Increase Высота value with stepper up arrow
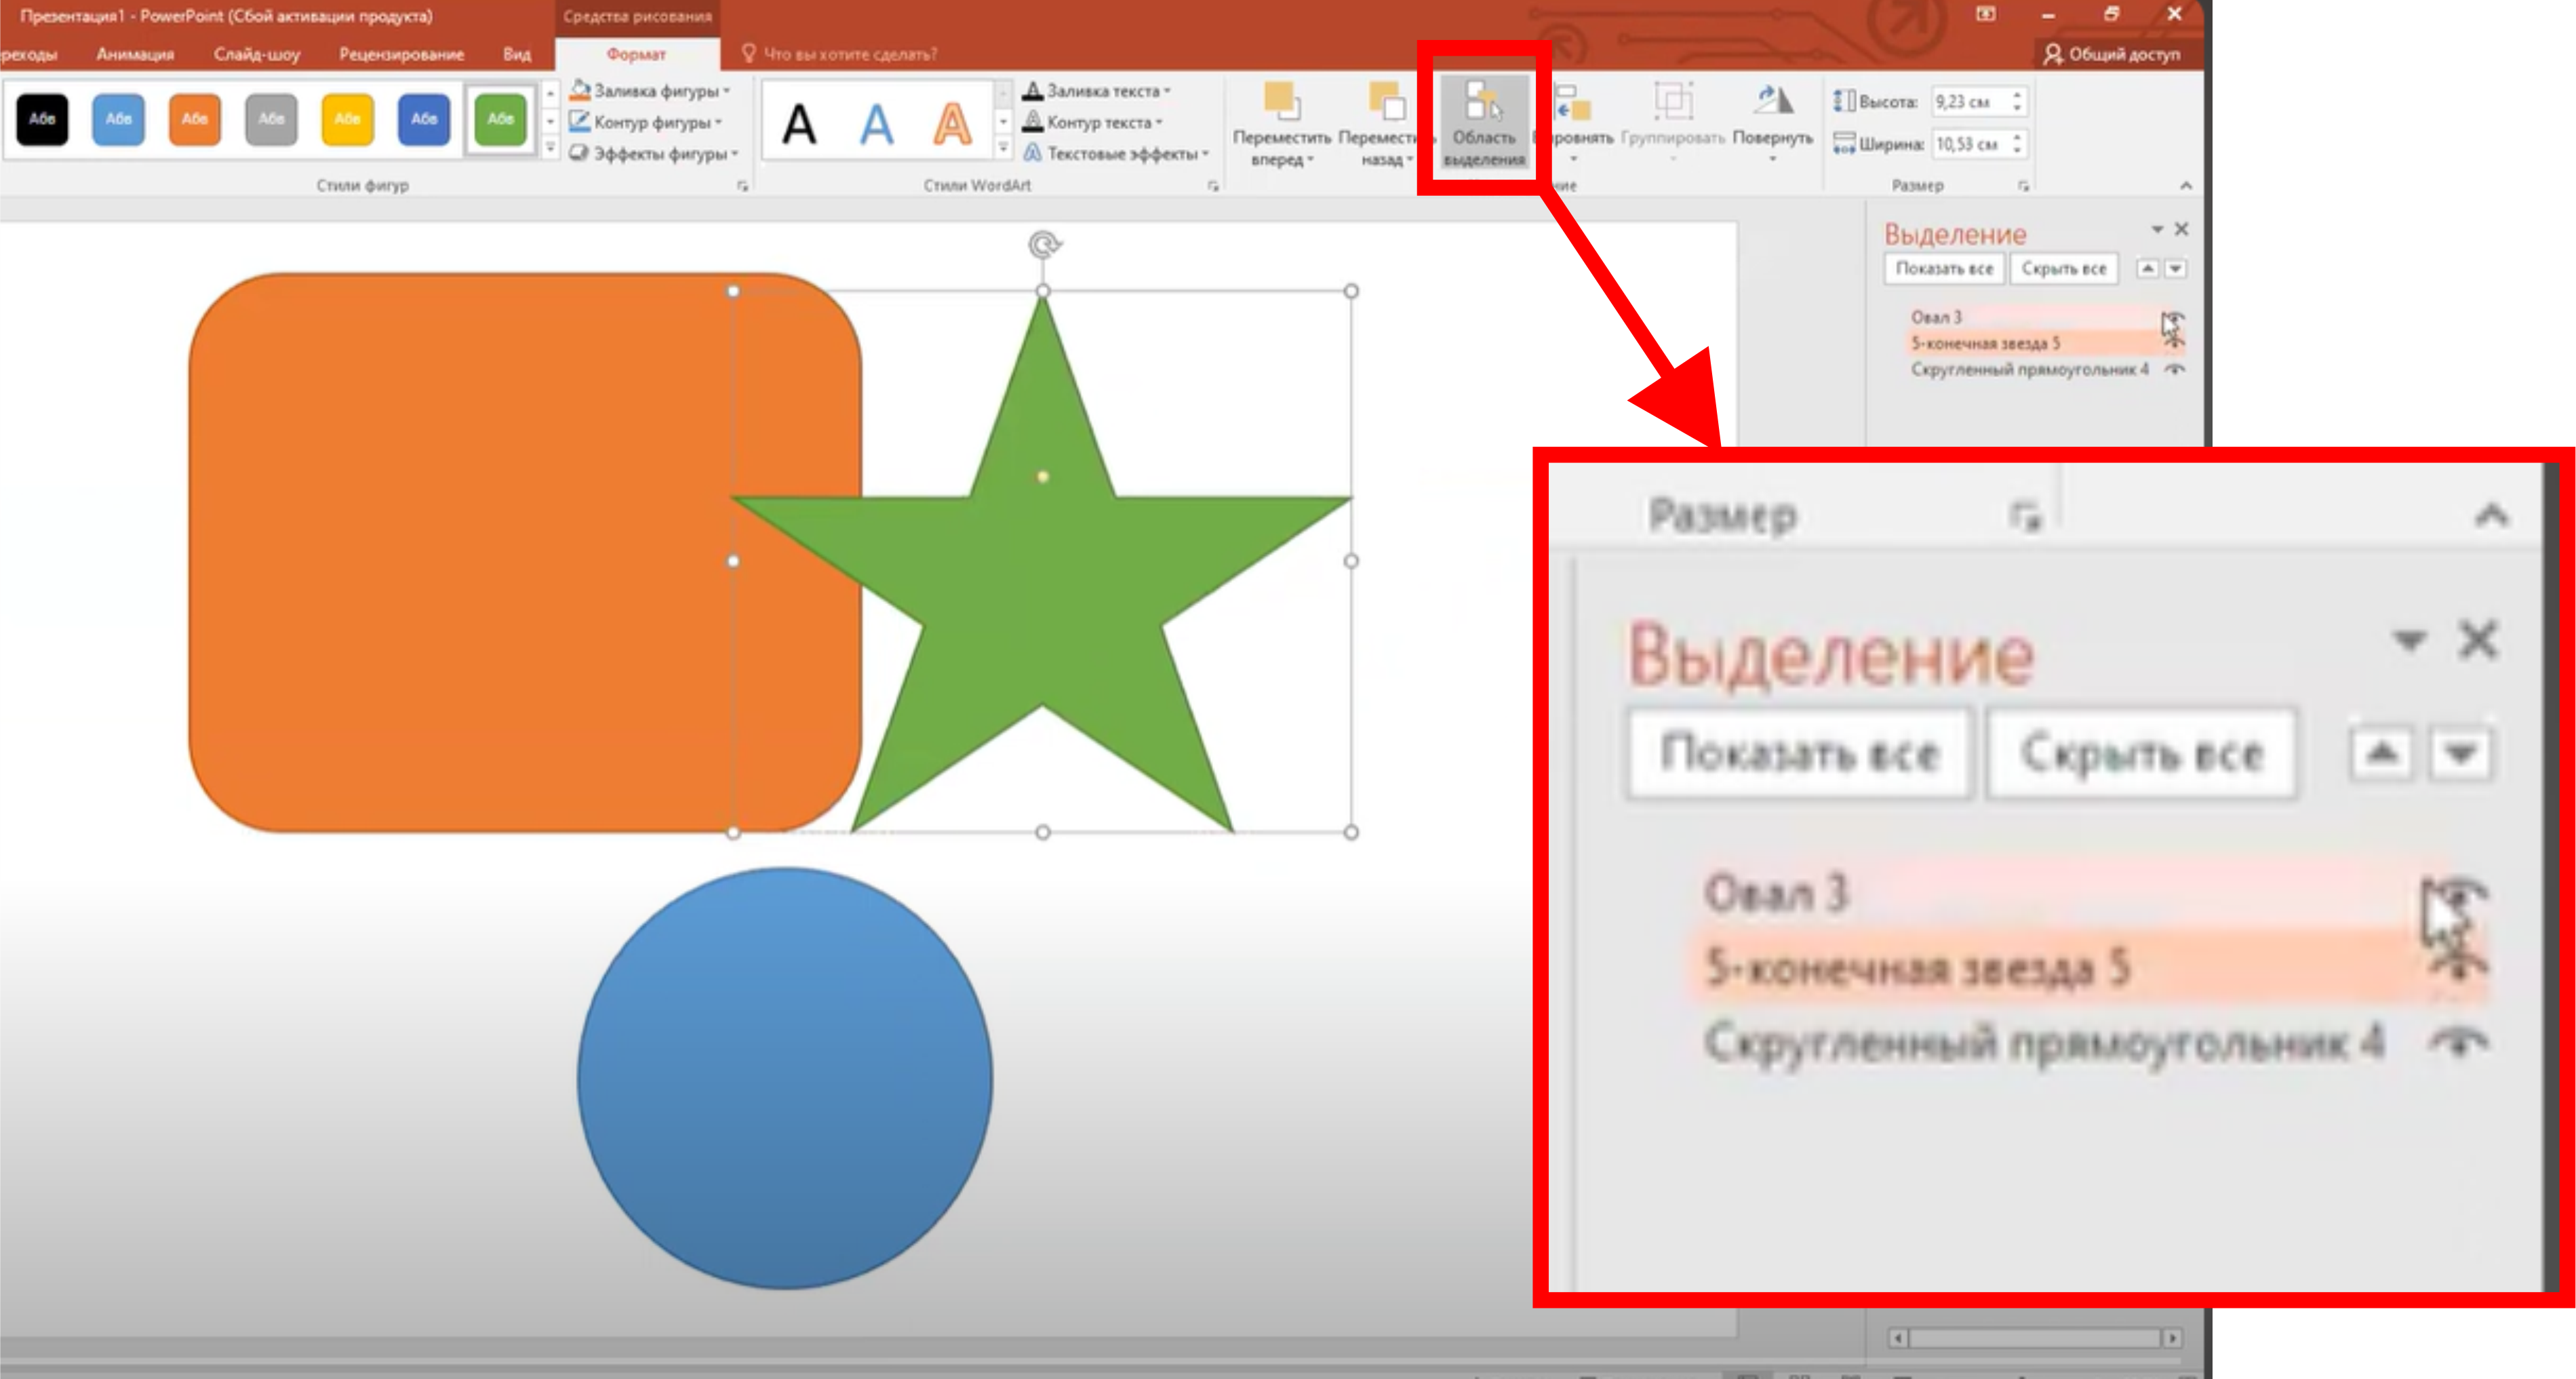This screenshot has height=1379, width=2576. tap(2017, 95)
